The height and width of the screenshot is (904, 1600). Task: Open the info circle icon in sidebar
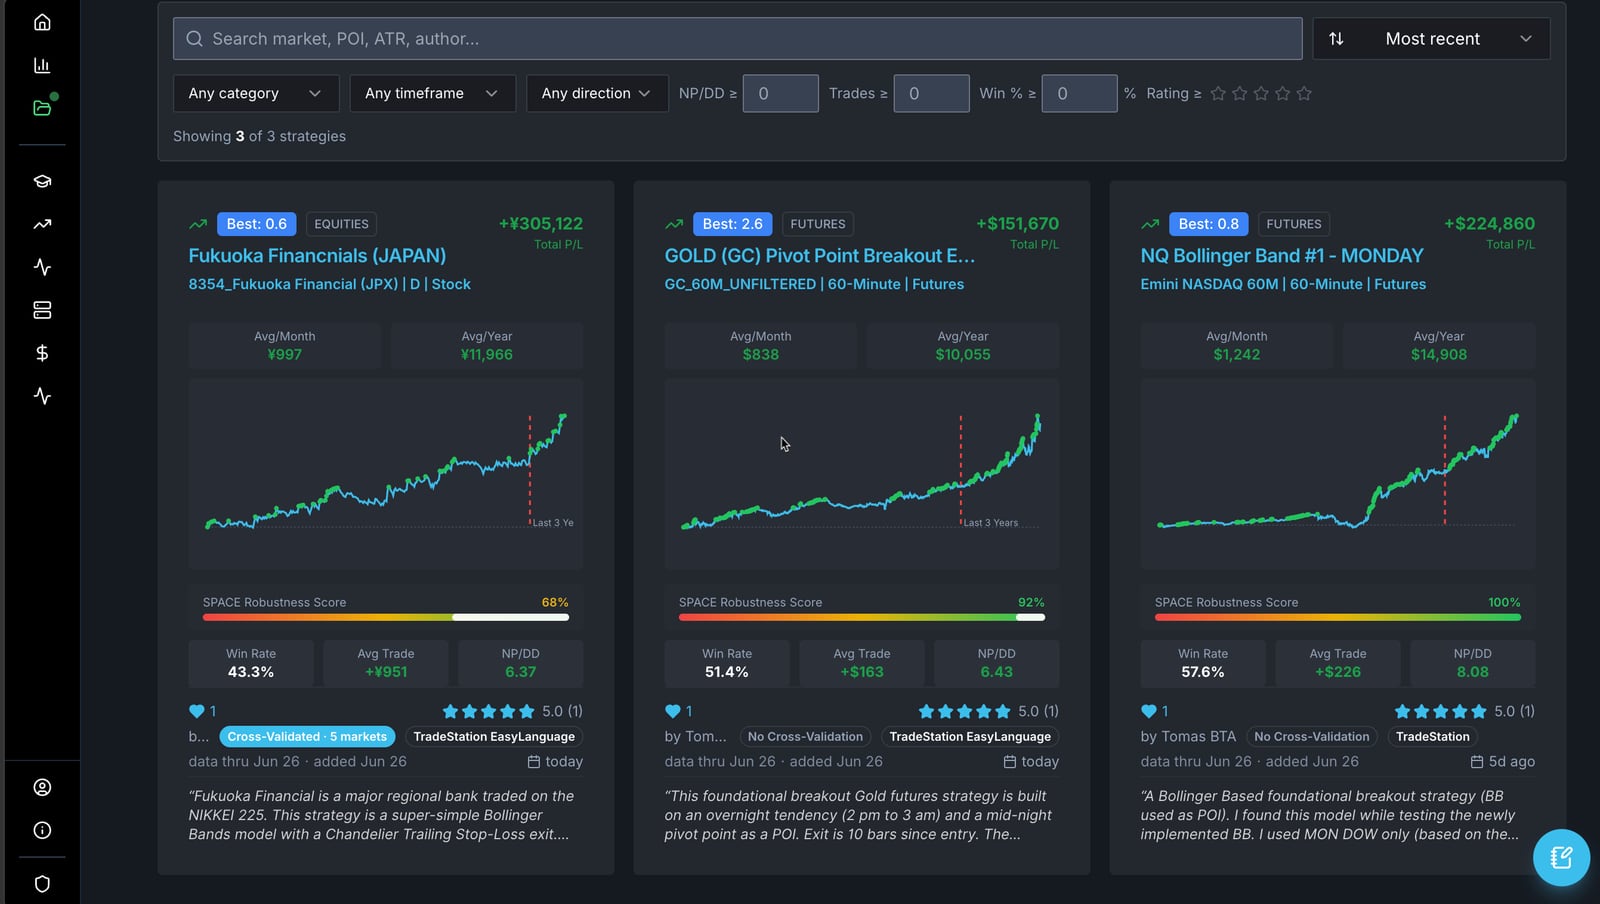tap(42, 830)
